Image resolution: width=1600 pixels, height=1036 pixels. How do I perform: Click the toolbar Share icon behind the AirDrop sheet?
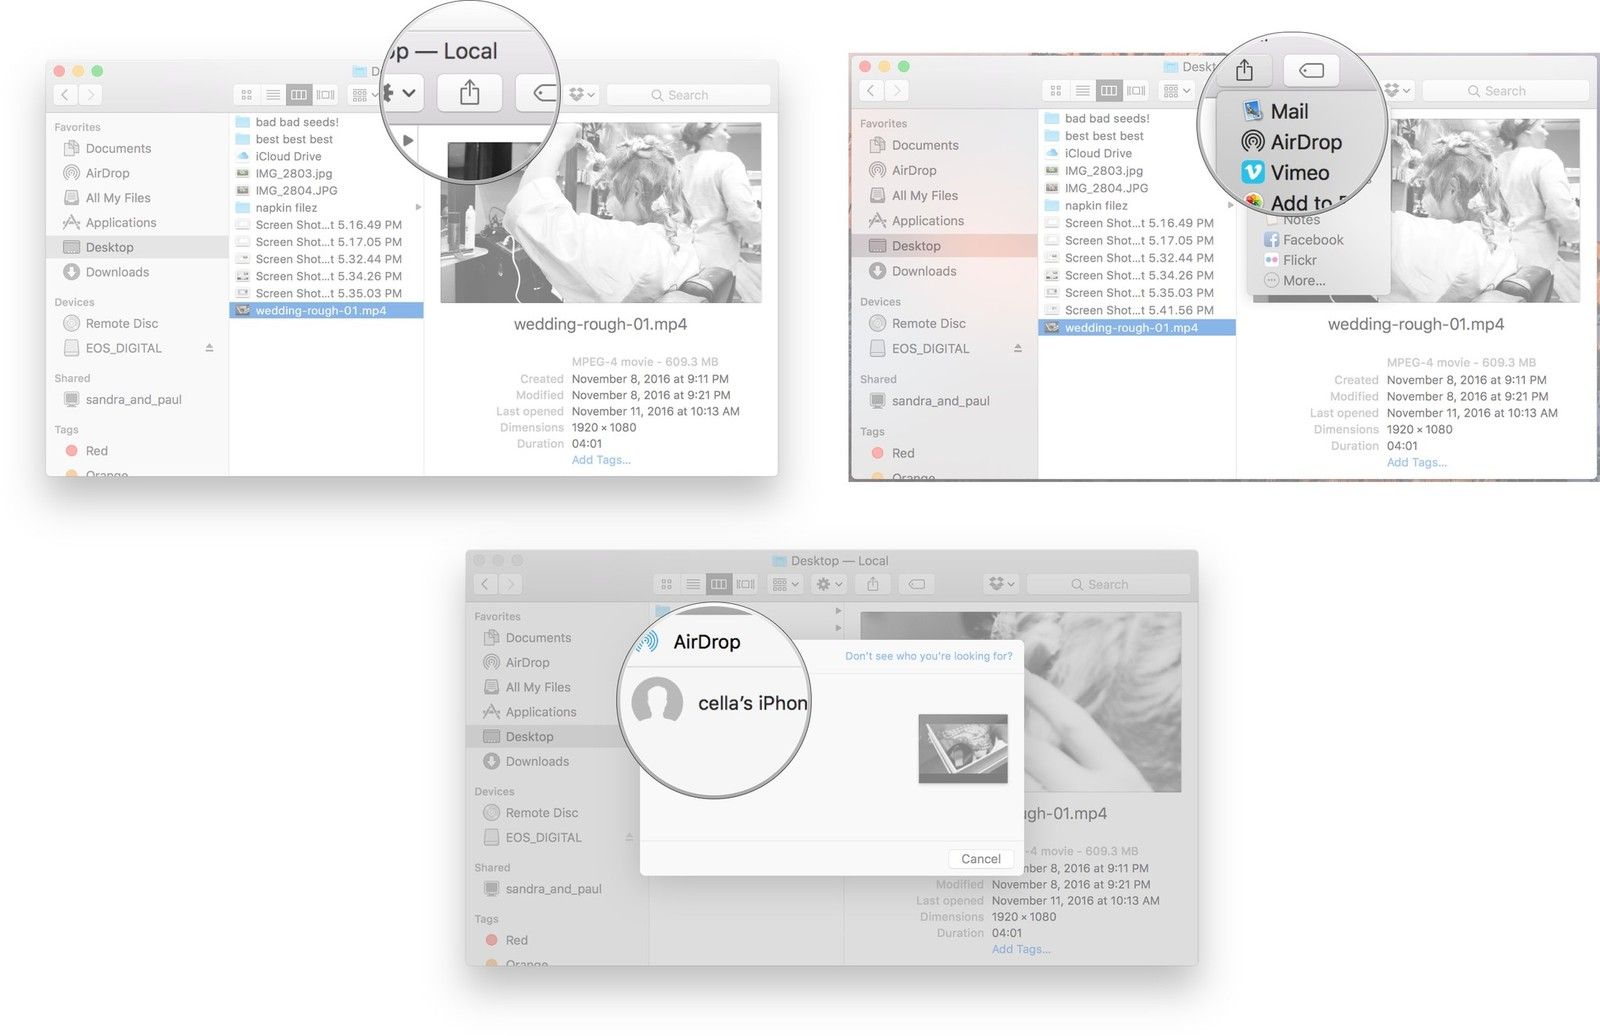[872, 584]
